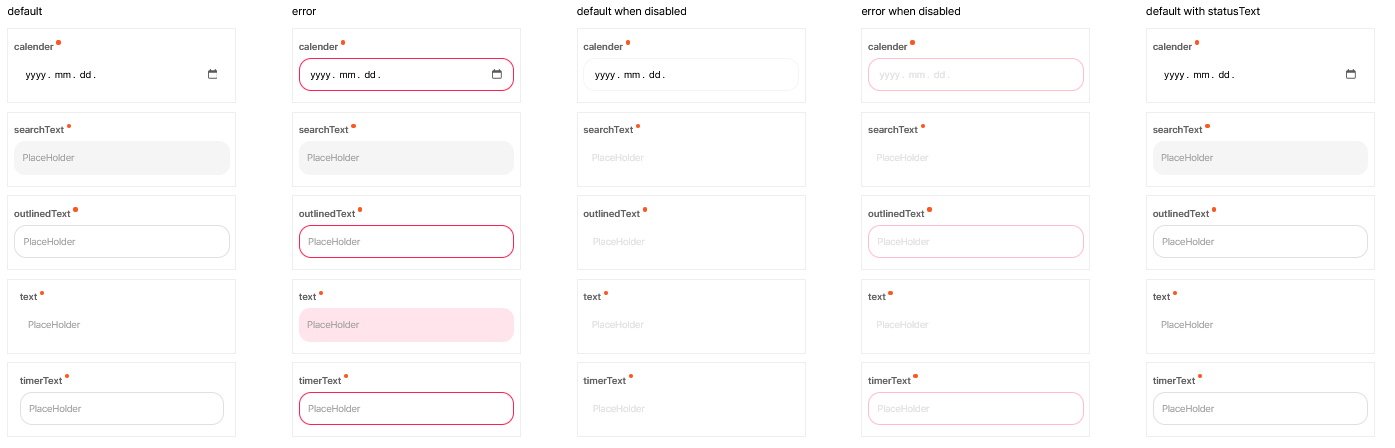The width and height of the screenshot is (1395, 448).
Task: Click the year segment in error calender field
Action: [x=320, y=75]
